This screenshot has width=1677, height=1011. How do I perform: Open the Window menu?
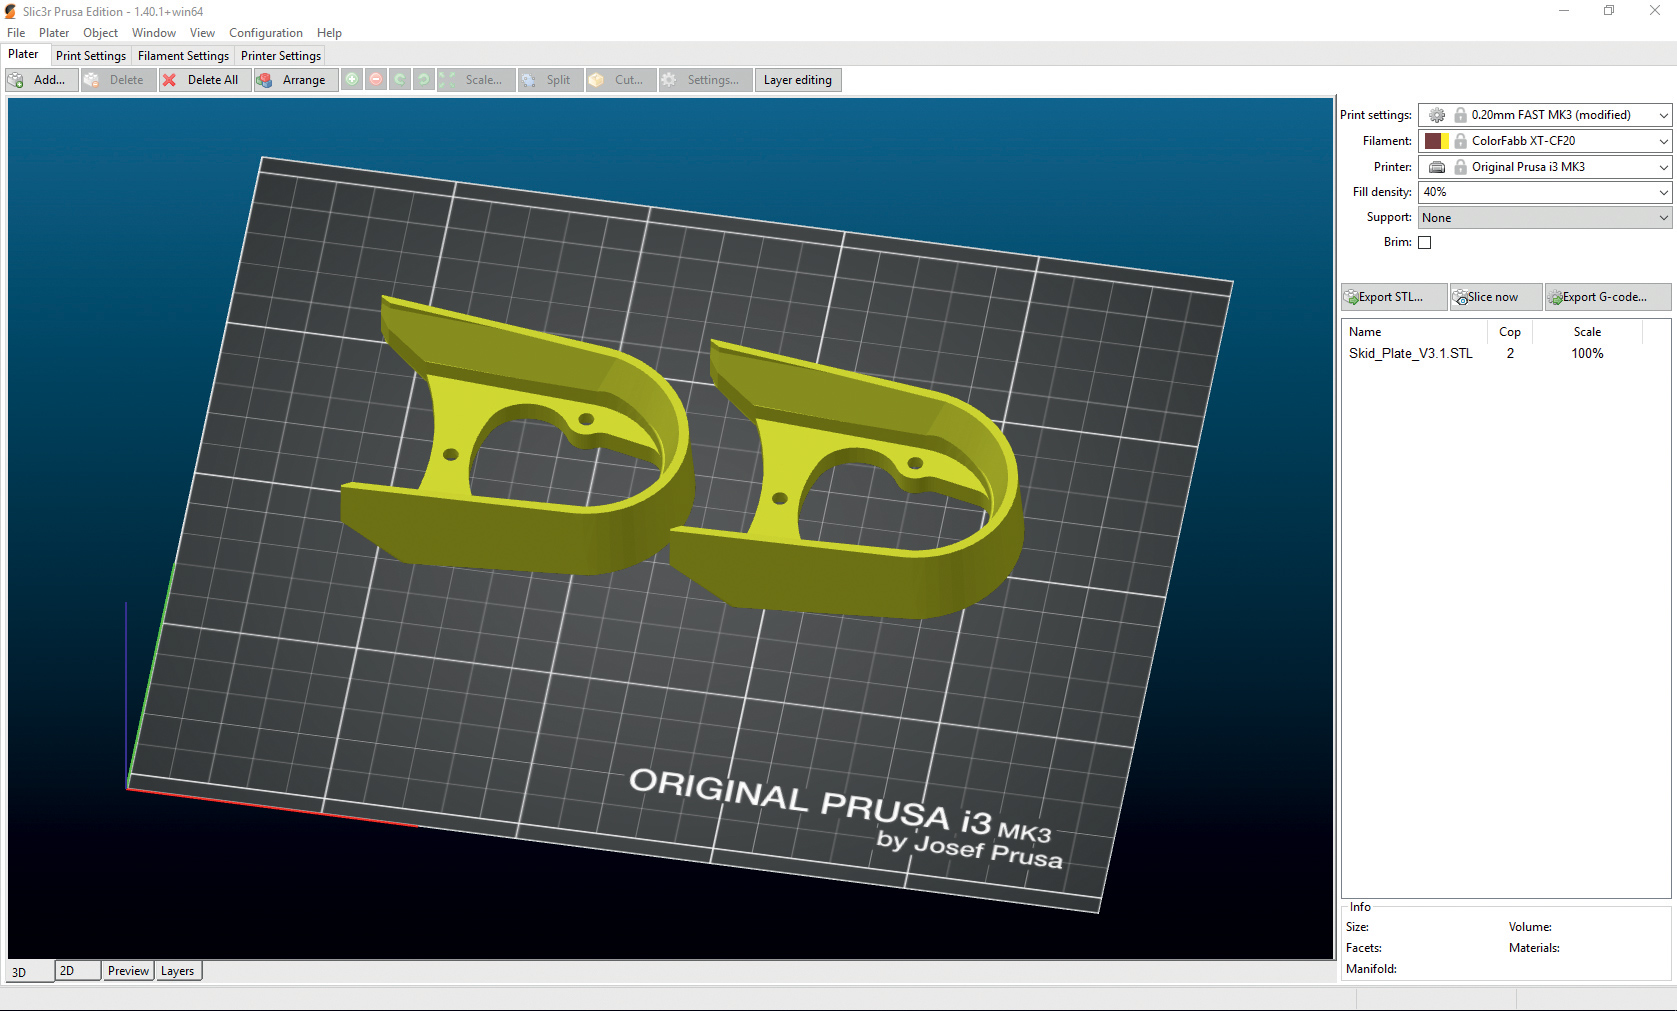coord(154,33)
